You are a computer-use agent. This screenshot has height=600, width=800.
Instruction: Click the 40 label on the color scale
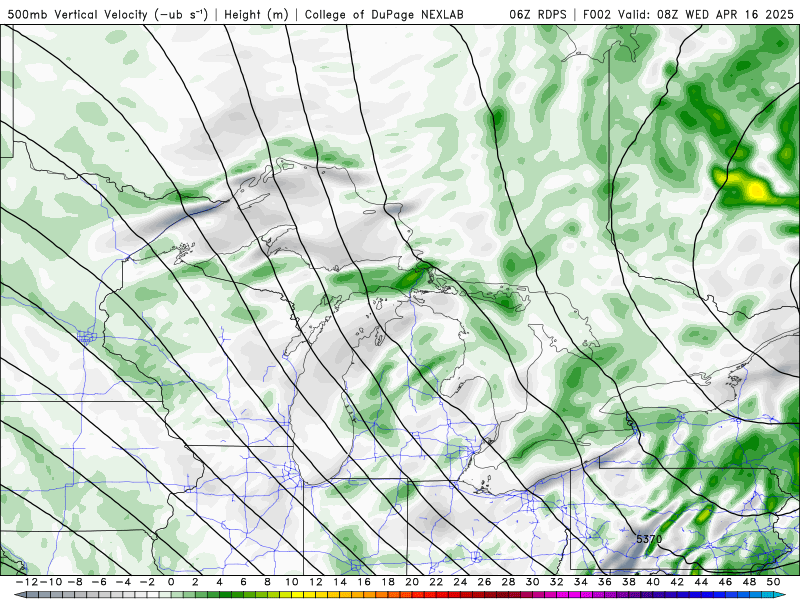(653, 582)
